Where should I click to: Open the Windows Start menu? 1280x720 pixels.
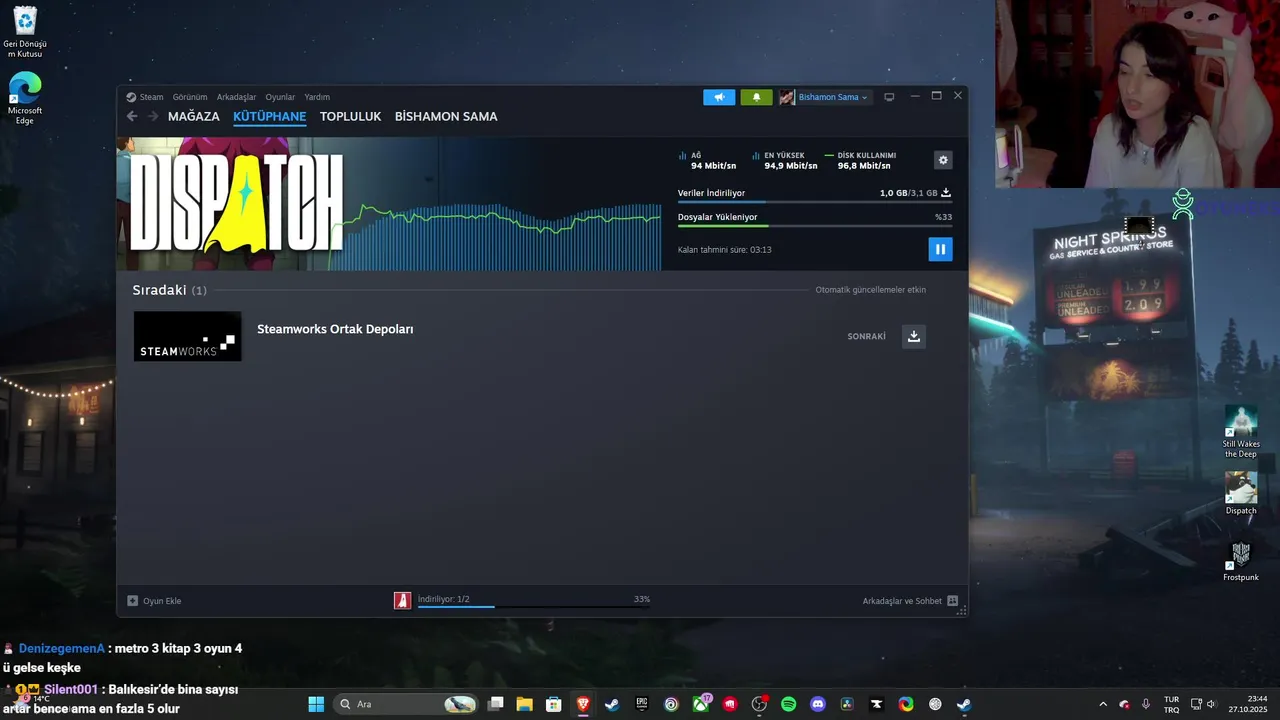316,704
